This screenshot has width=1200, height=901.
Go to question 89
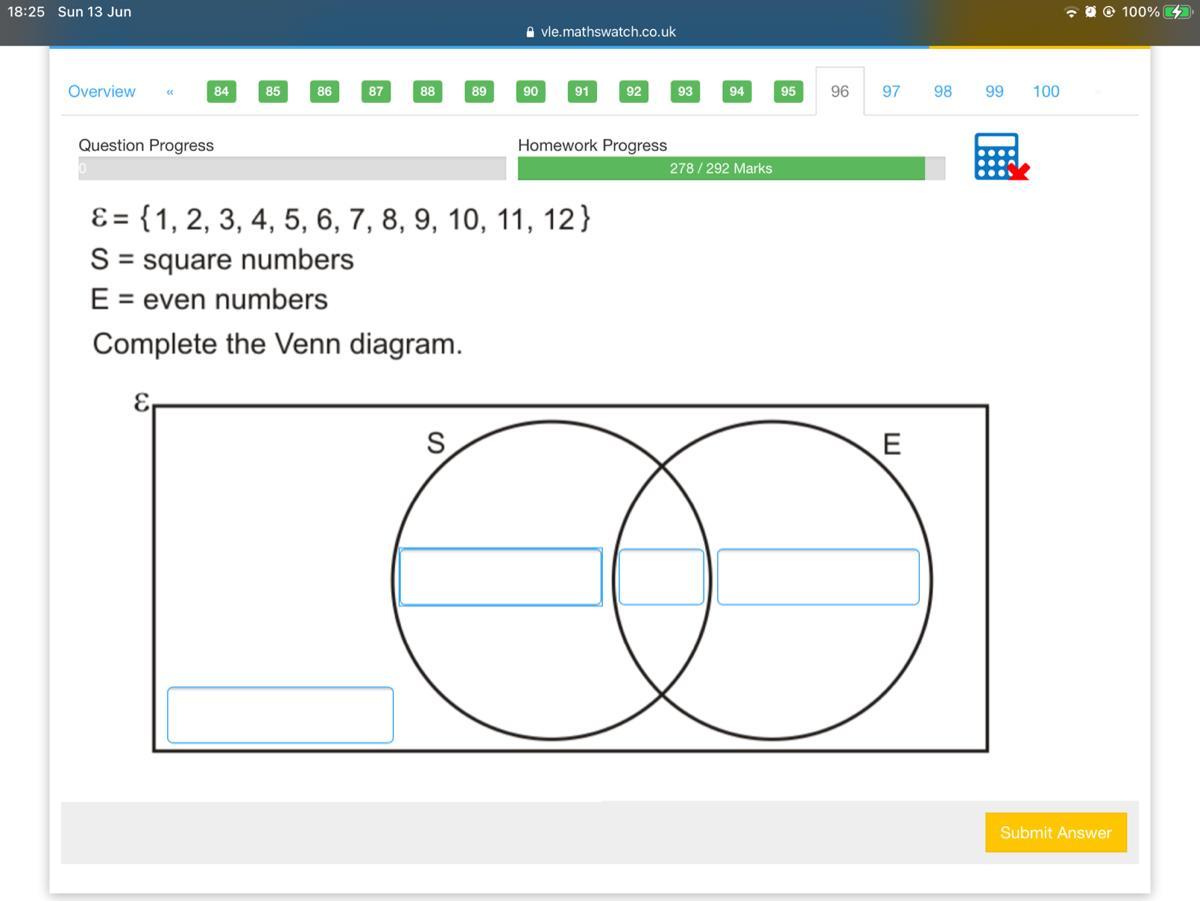tap(479, 91)
